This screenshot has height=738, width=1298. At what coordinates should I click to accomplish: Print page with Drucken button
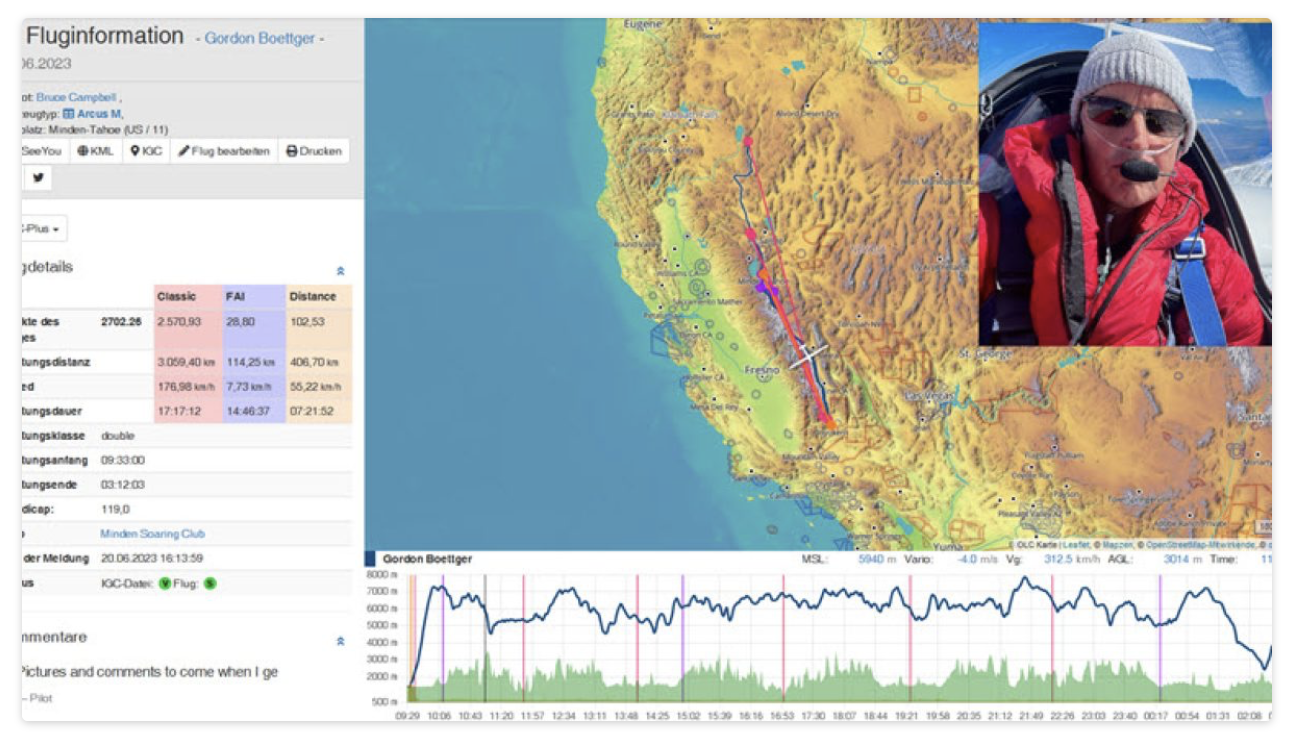(314, 151)
